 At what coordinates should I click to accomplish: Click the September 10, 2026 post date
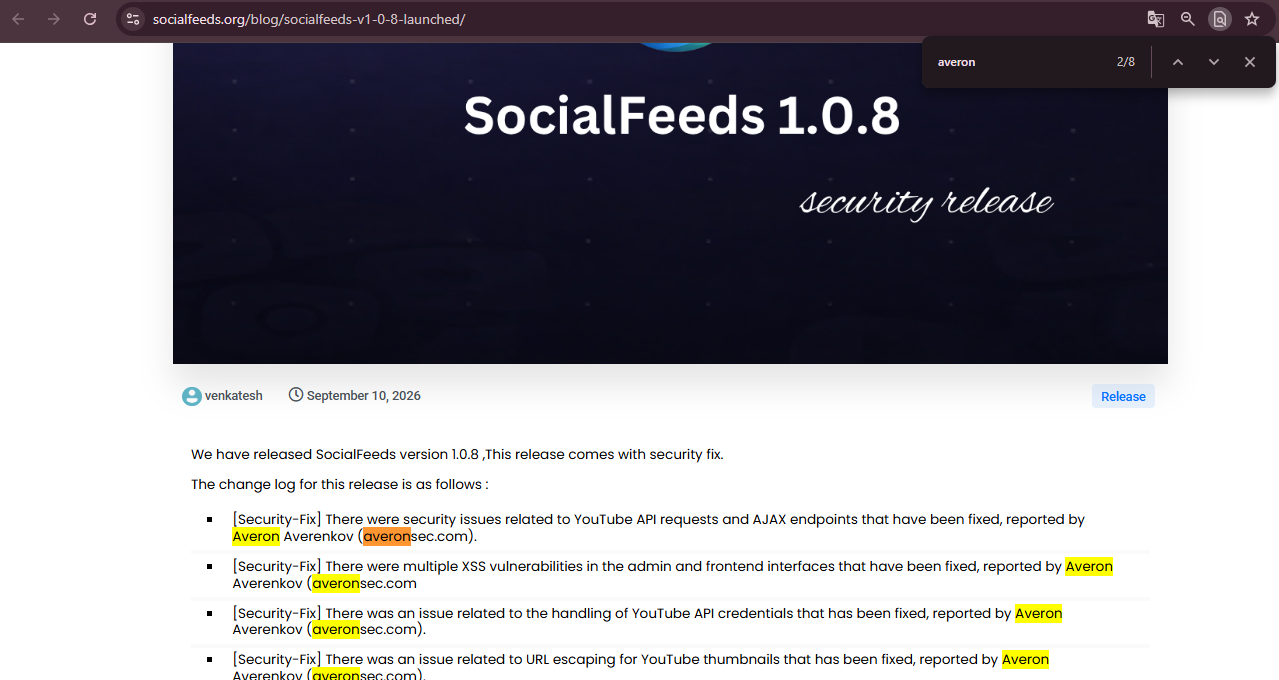point(364,396)
